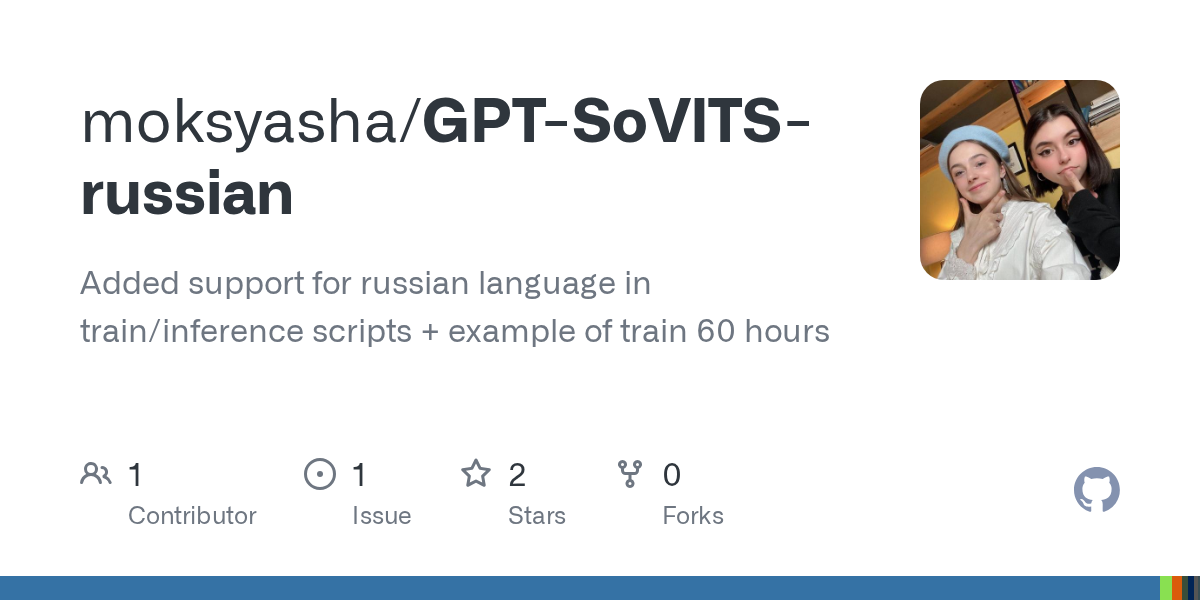The image size is (1200, 600).
Task: Click the contributor count number
Action: pos(135,475)
